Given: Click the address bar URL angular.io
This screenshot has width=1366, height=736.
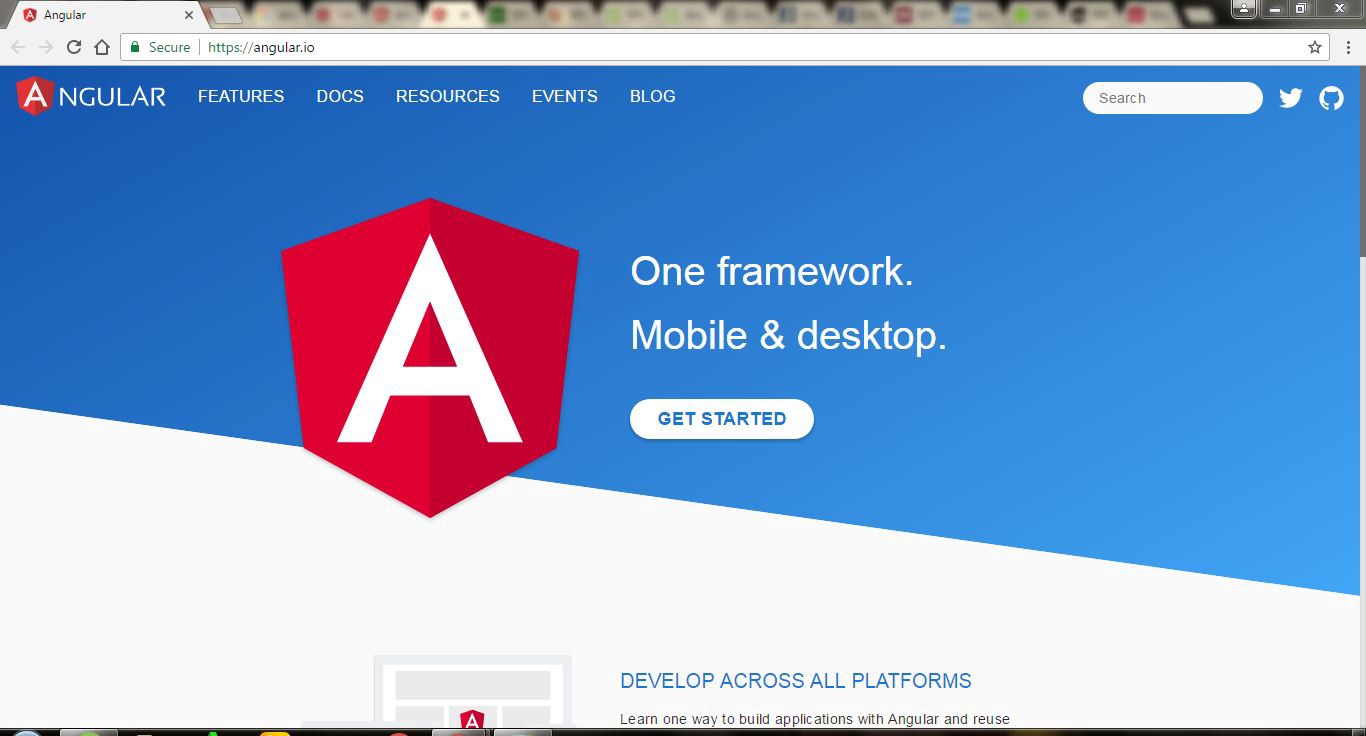Looking at the screenshot, I should coord(261,47).
